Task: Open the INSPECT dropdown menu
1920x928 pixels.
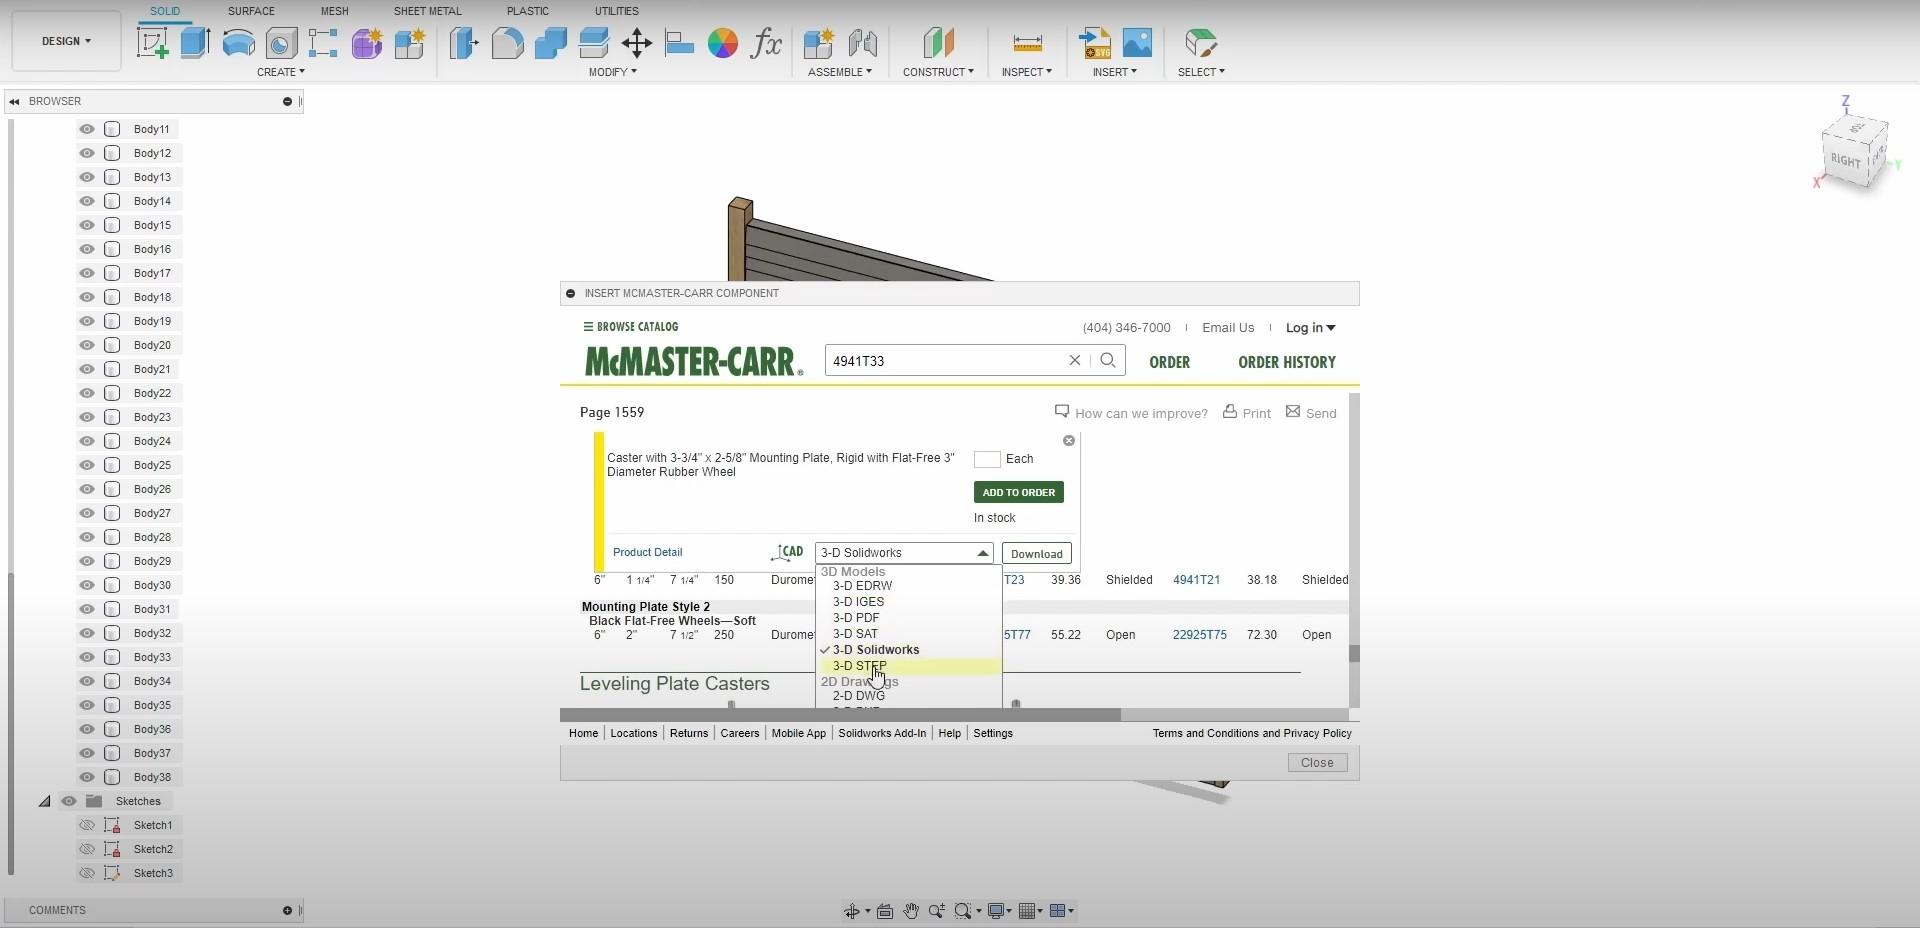Action: [1027, 72]
